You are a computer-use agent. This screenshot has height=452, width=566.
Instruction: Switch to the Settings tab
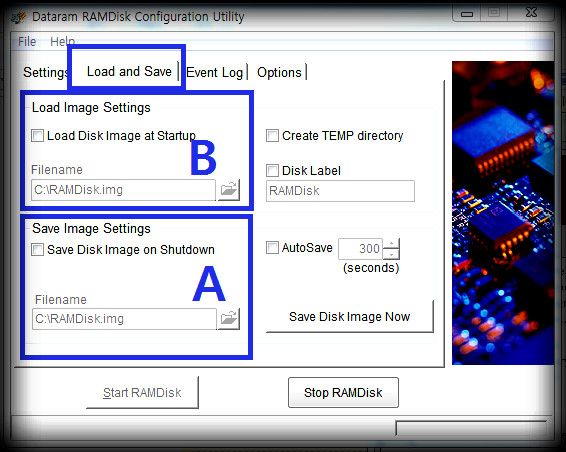[45, 72]
